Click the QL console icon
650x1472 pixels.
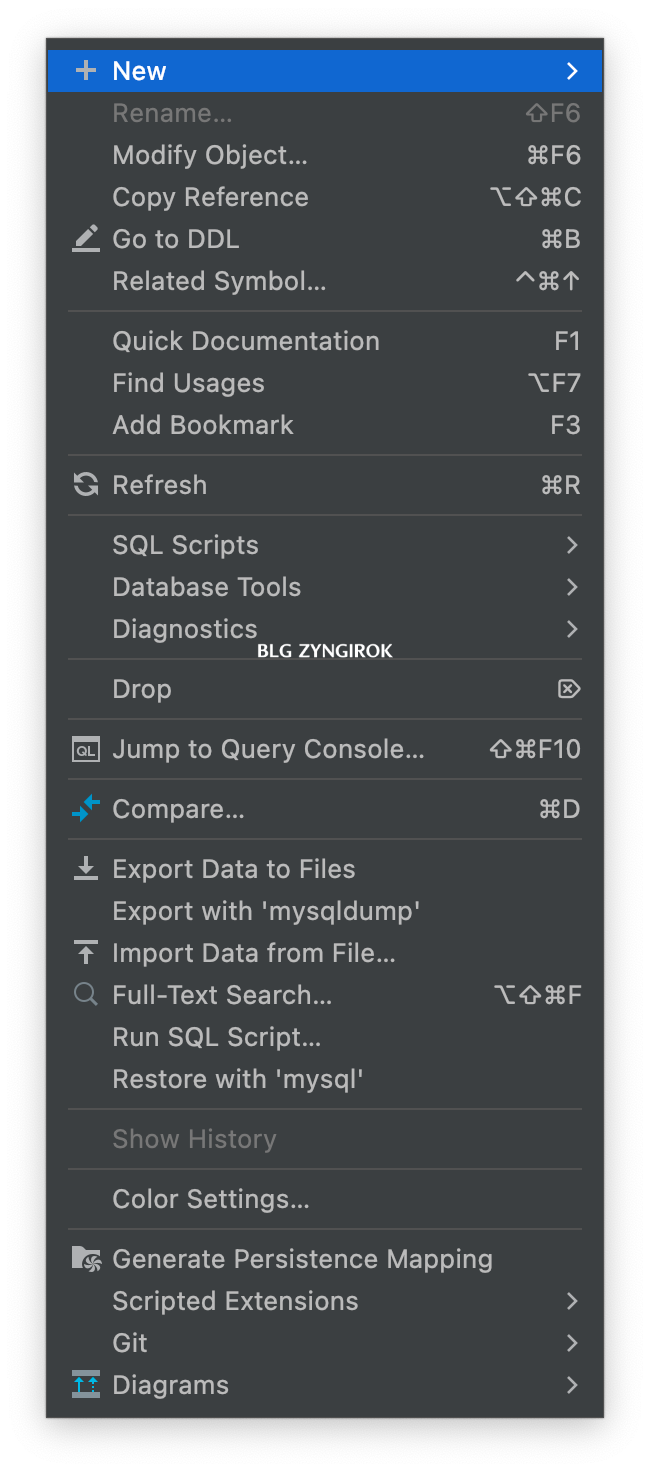[86, 749]
